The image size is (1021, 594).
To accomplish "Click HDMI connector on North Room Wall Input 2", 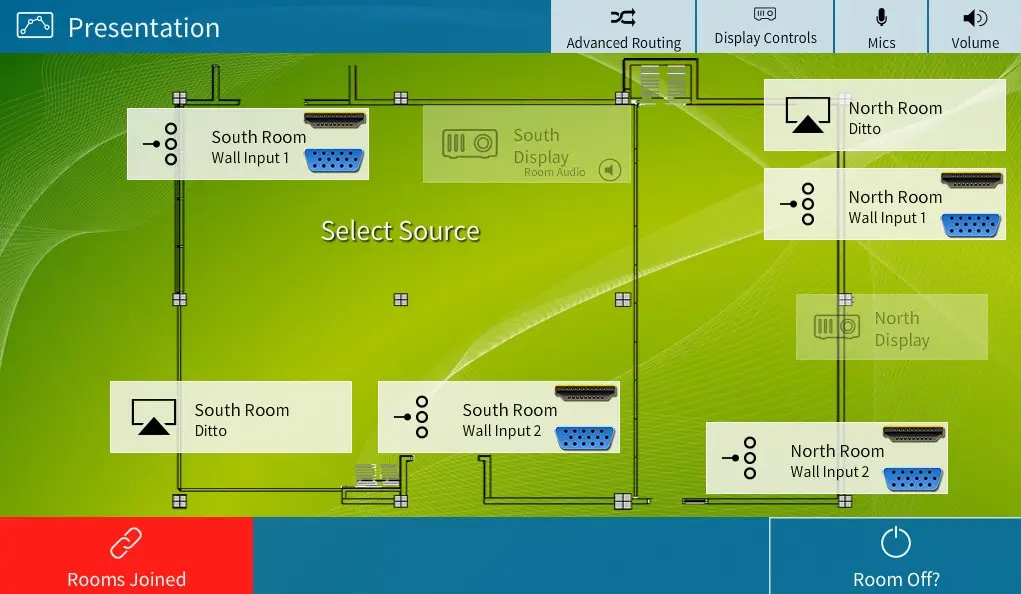I will (x=913, y=433).
